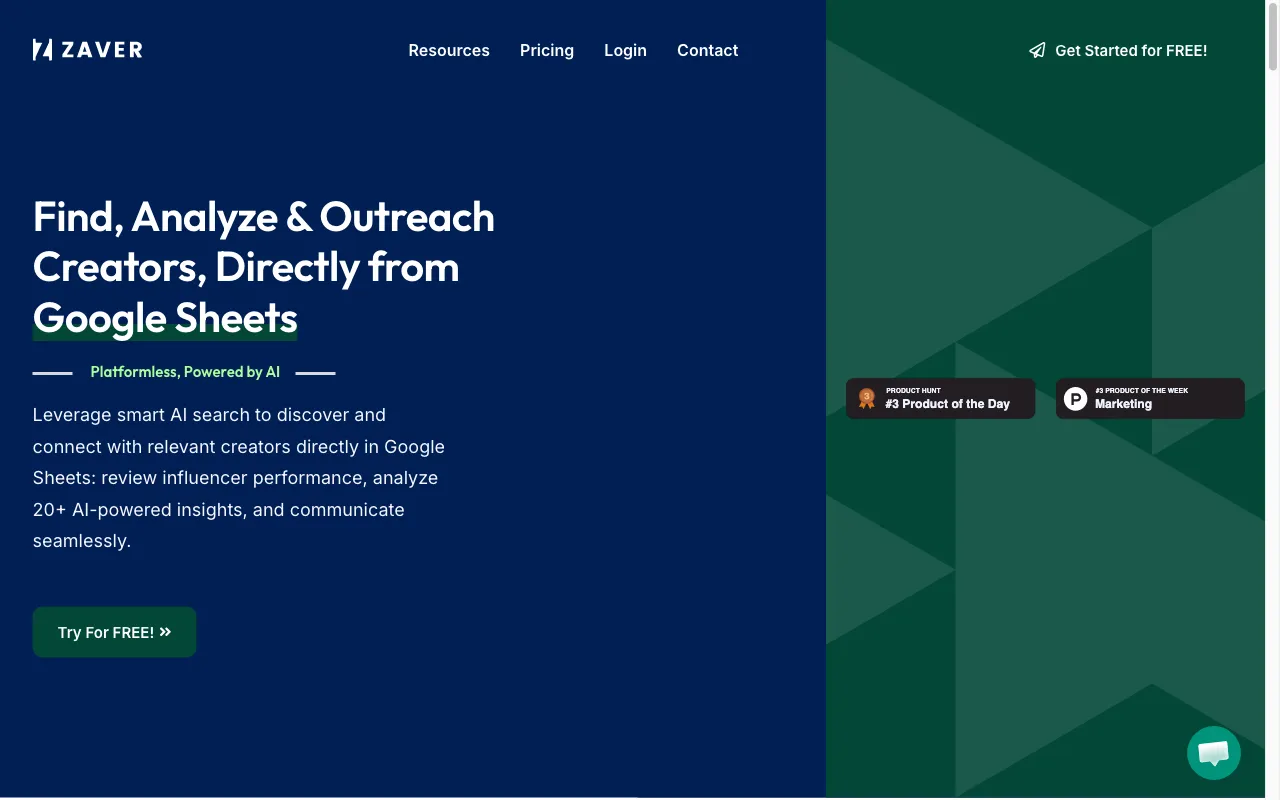Open the chat widget bubble

tap(1214, 753)
